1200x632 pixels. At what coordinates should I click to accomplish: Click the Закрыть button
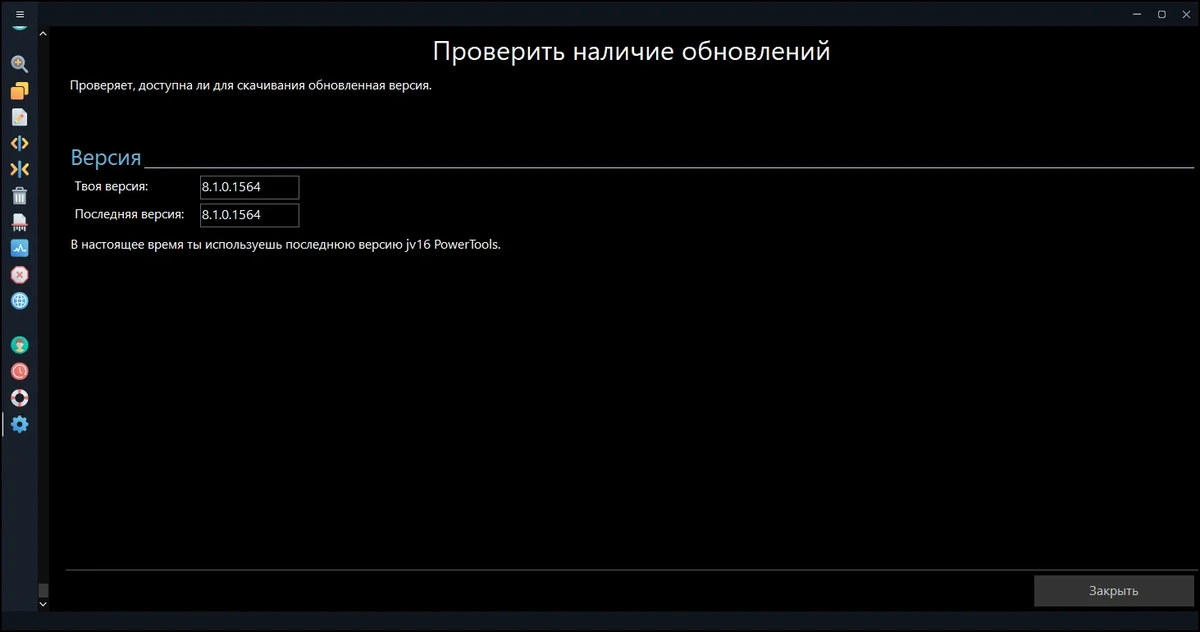tap(1114, 591)
